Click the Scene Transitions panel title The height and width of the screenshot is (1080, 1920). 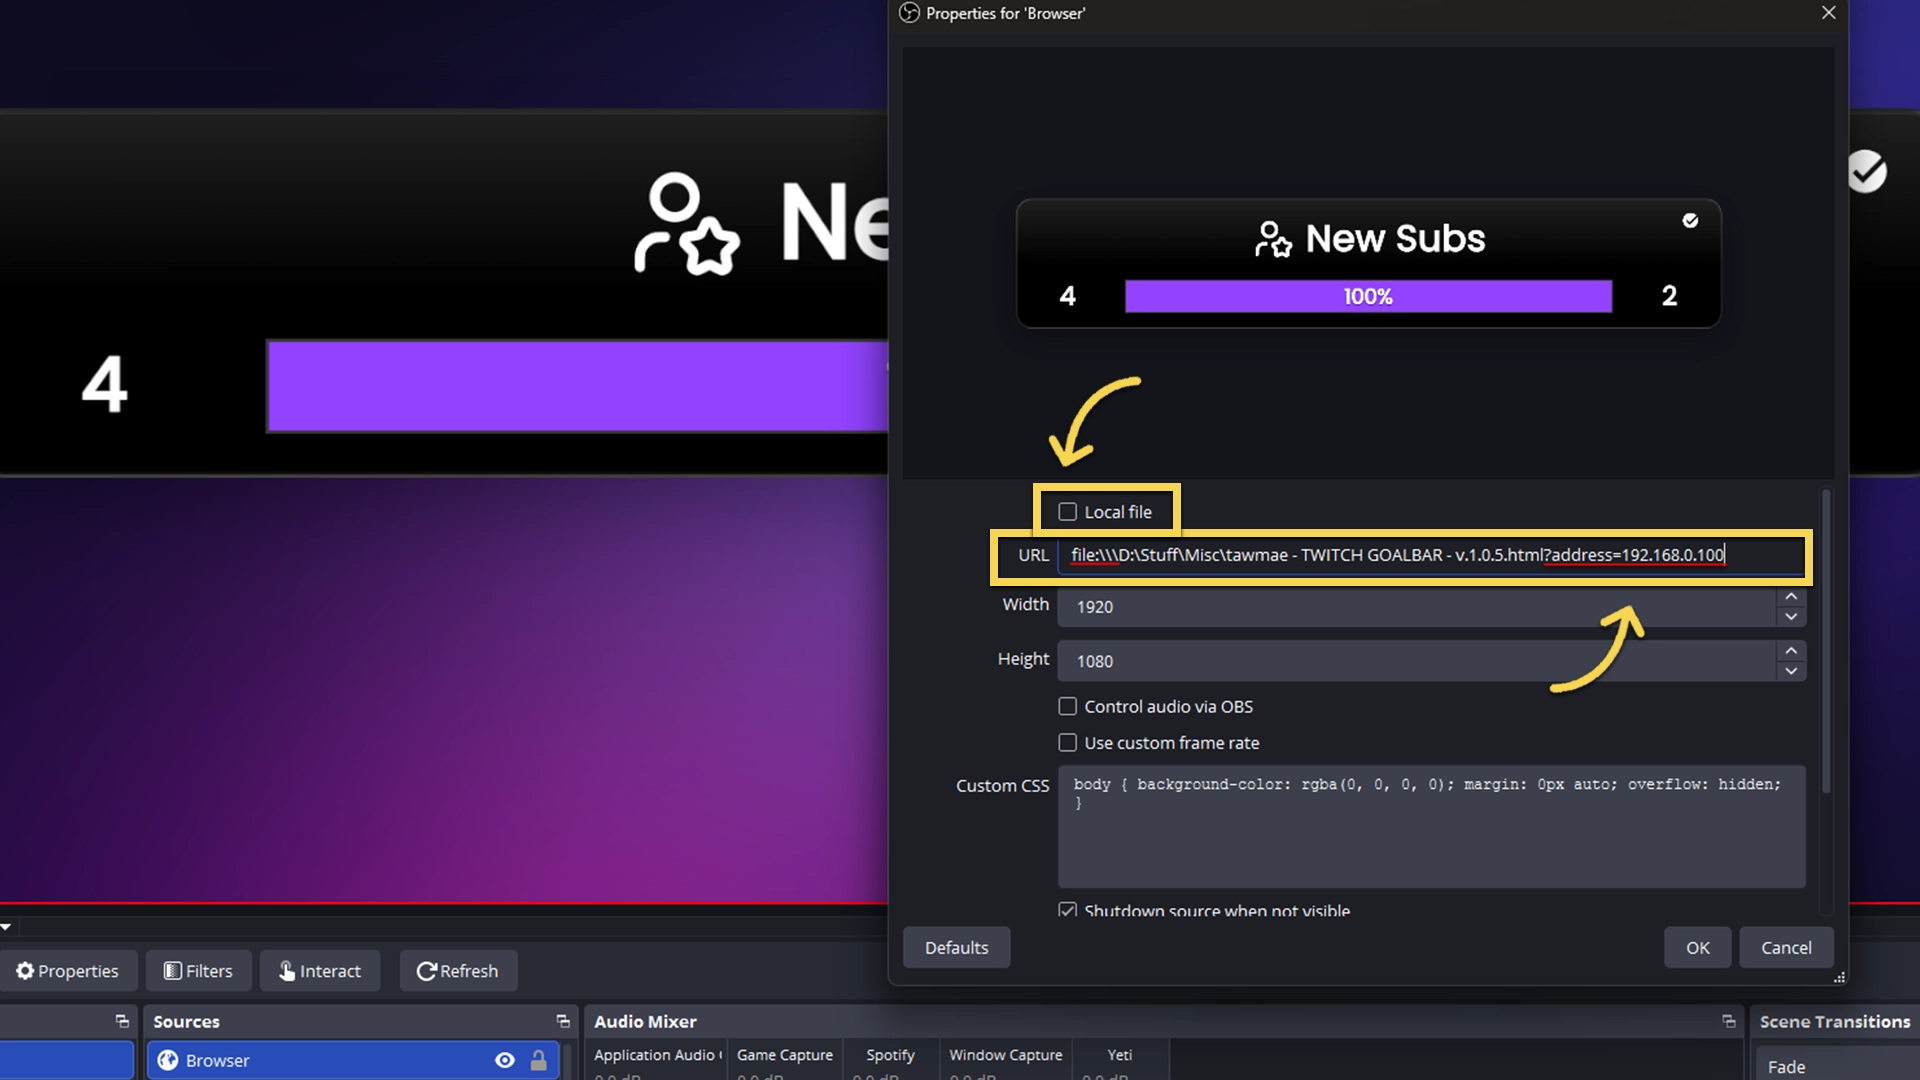1835,1021
